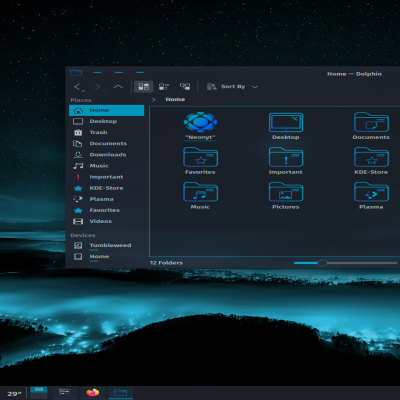Viewport: 400px width, 400px height.
Task: Click the "12 Folders" status text
Action: [x=166, y=263]
